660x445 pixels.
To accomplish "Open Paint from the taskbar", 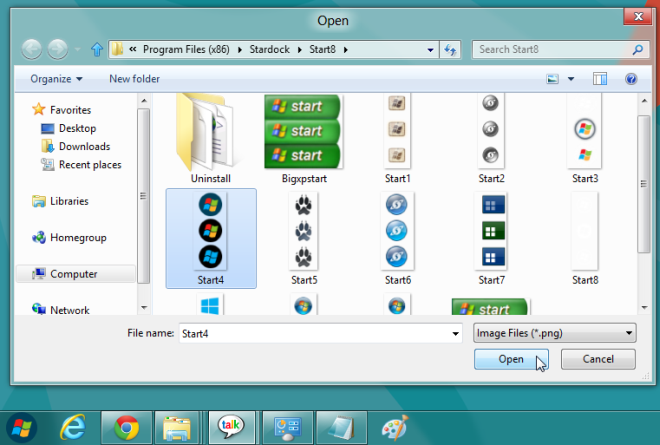I will coord(394,428).
